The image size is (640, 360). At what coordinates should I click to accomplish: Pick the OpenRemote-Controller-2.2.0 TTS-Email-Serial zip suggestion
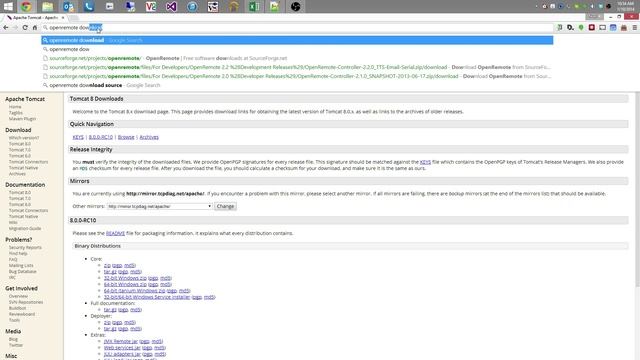pos(297,67)
